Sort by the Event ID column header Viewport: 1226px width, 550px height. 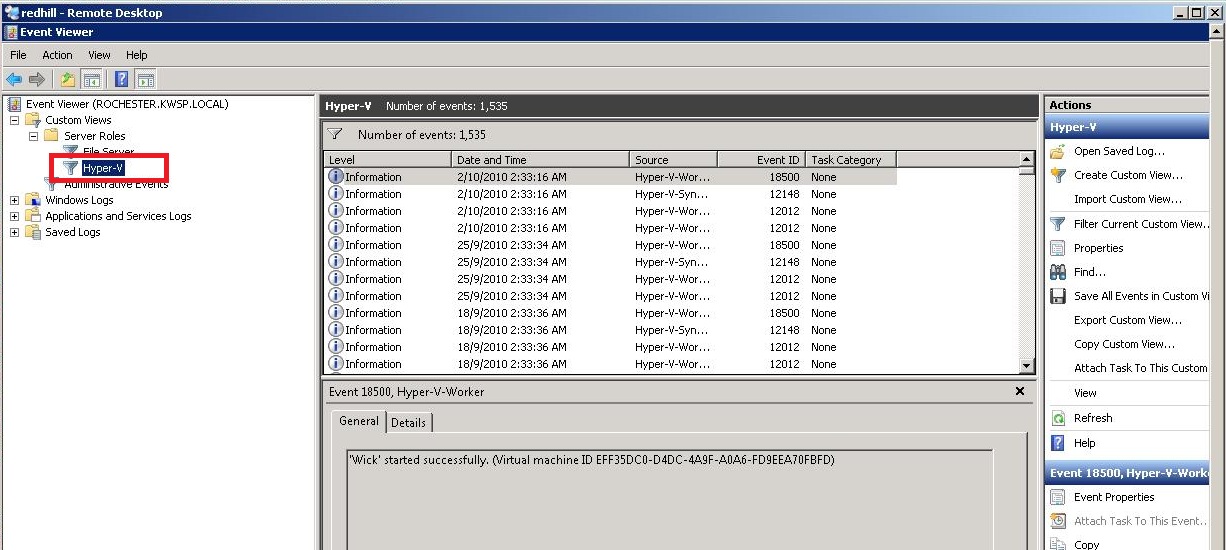[x=761, y=159]
